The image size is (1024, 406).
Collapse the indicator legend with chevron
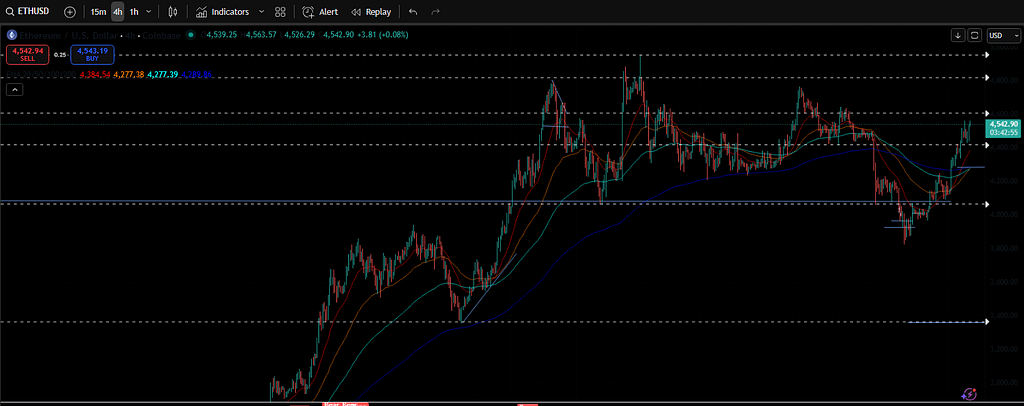[15, 90]
